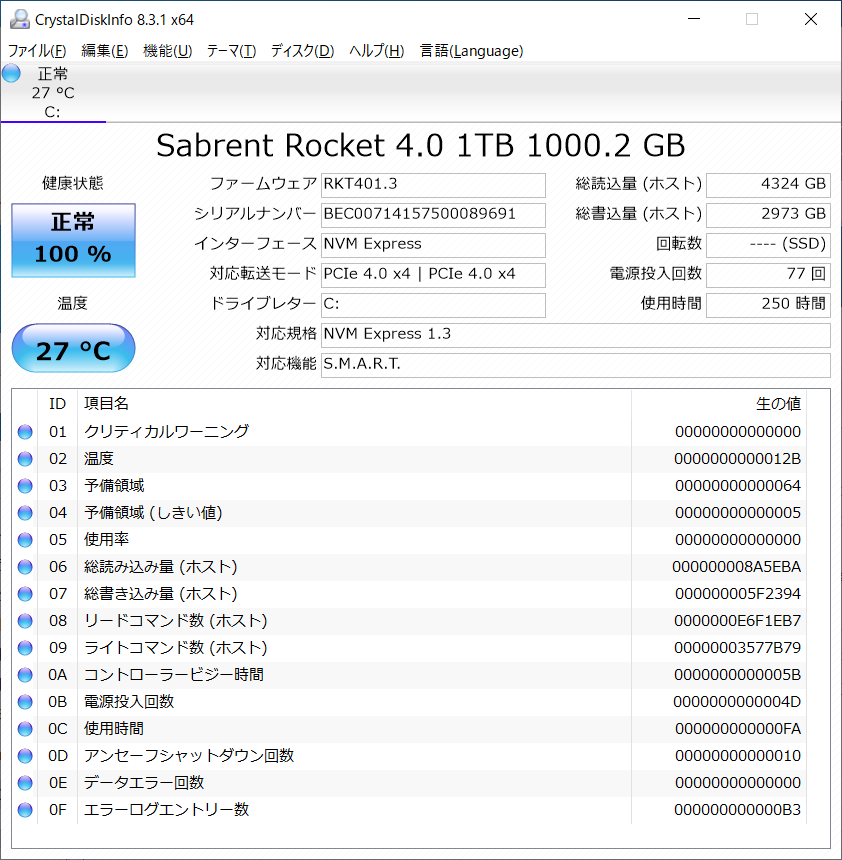
Task: Click the blue status orb for drive C:
Action: (x=11, y=73)
